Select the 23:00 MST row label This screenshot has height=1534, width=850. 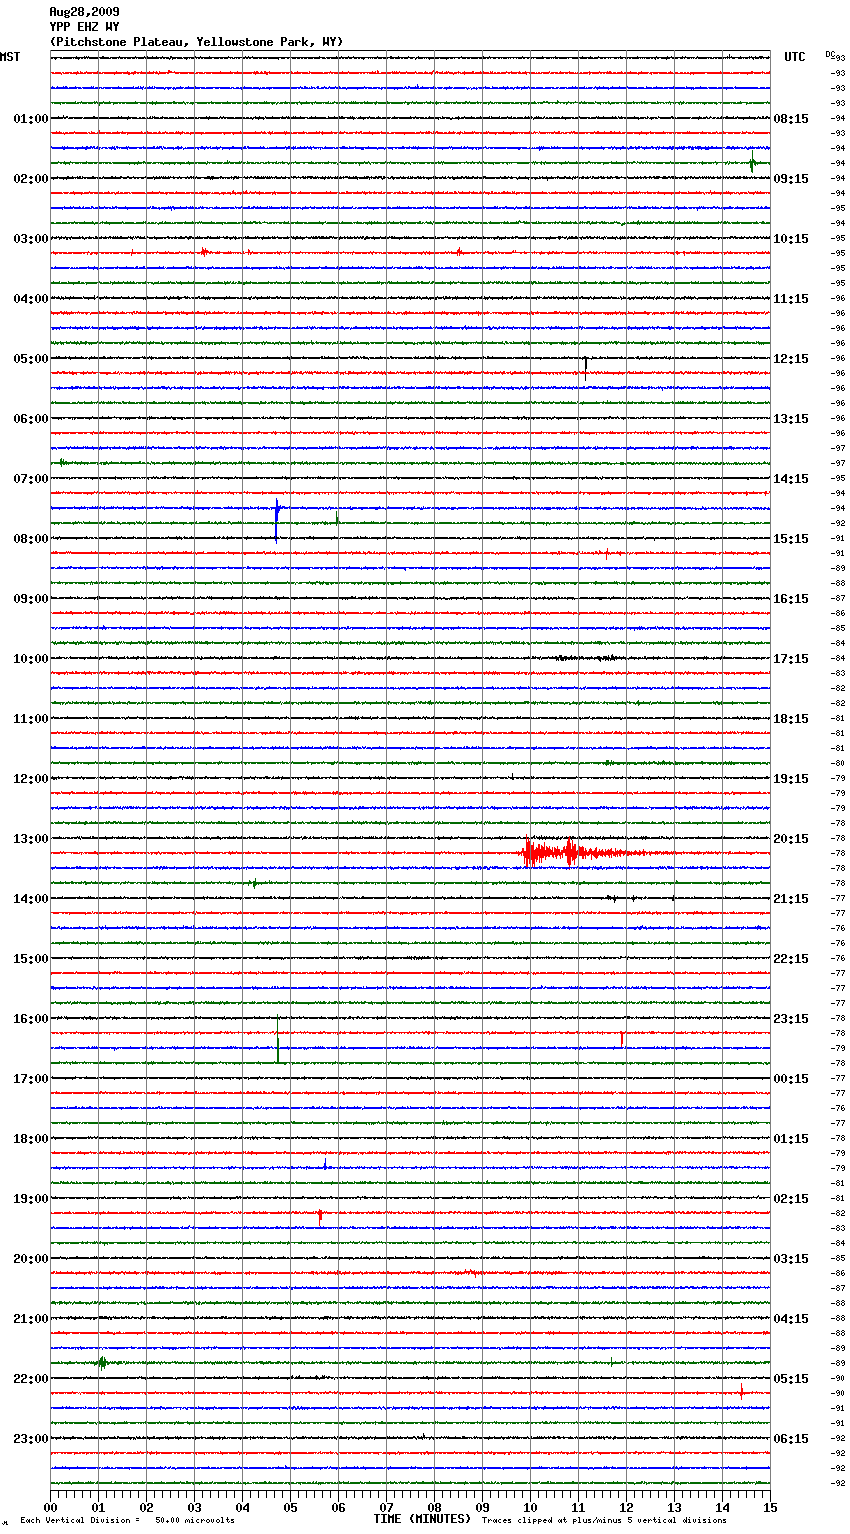click(31, 1439)
